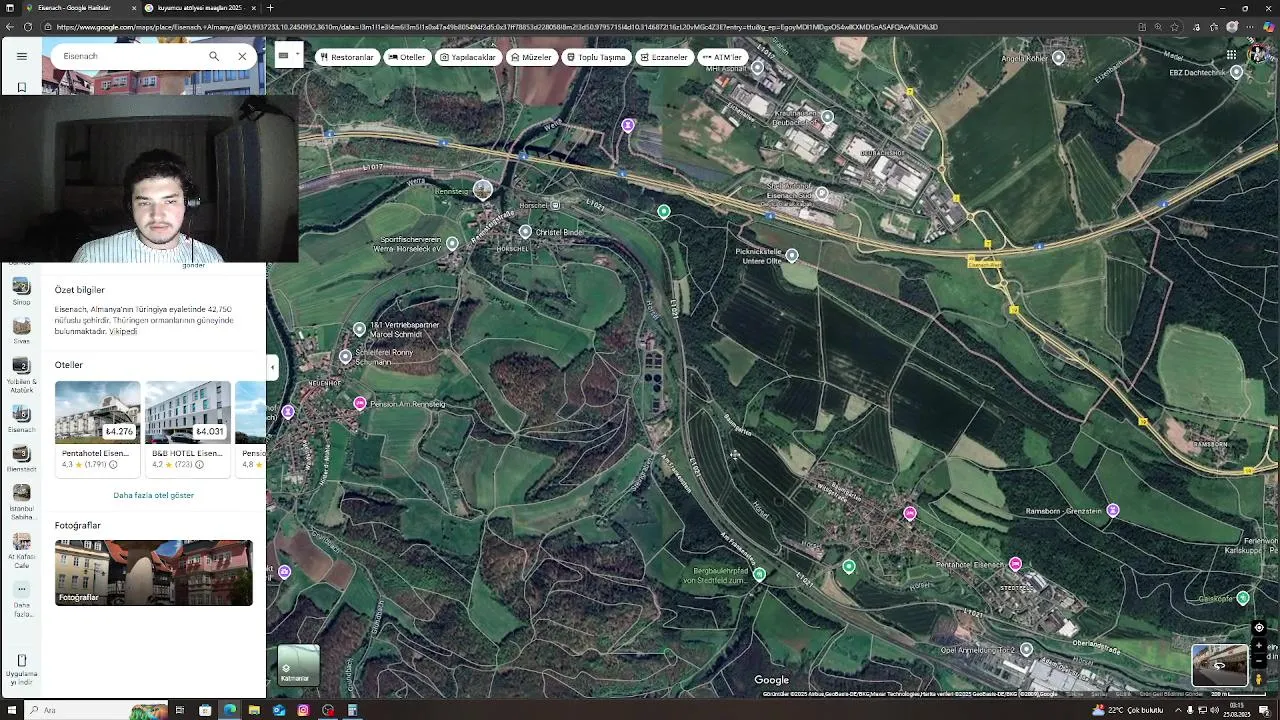Open the Katmanlar layers switcher
1280x720 pixels.
coord(298,665)
